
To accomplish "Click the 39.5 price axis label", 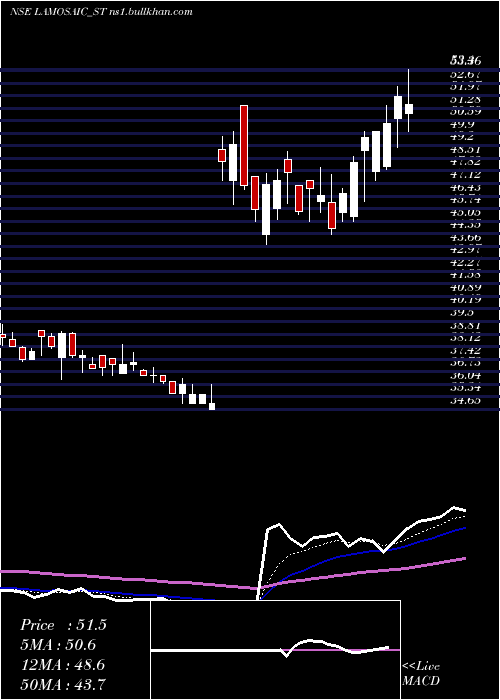I will pyautogui.click(x=463, y=312).
